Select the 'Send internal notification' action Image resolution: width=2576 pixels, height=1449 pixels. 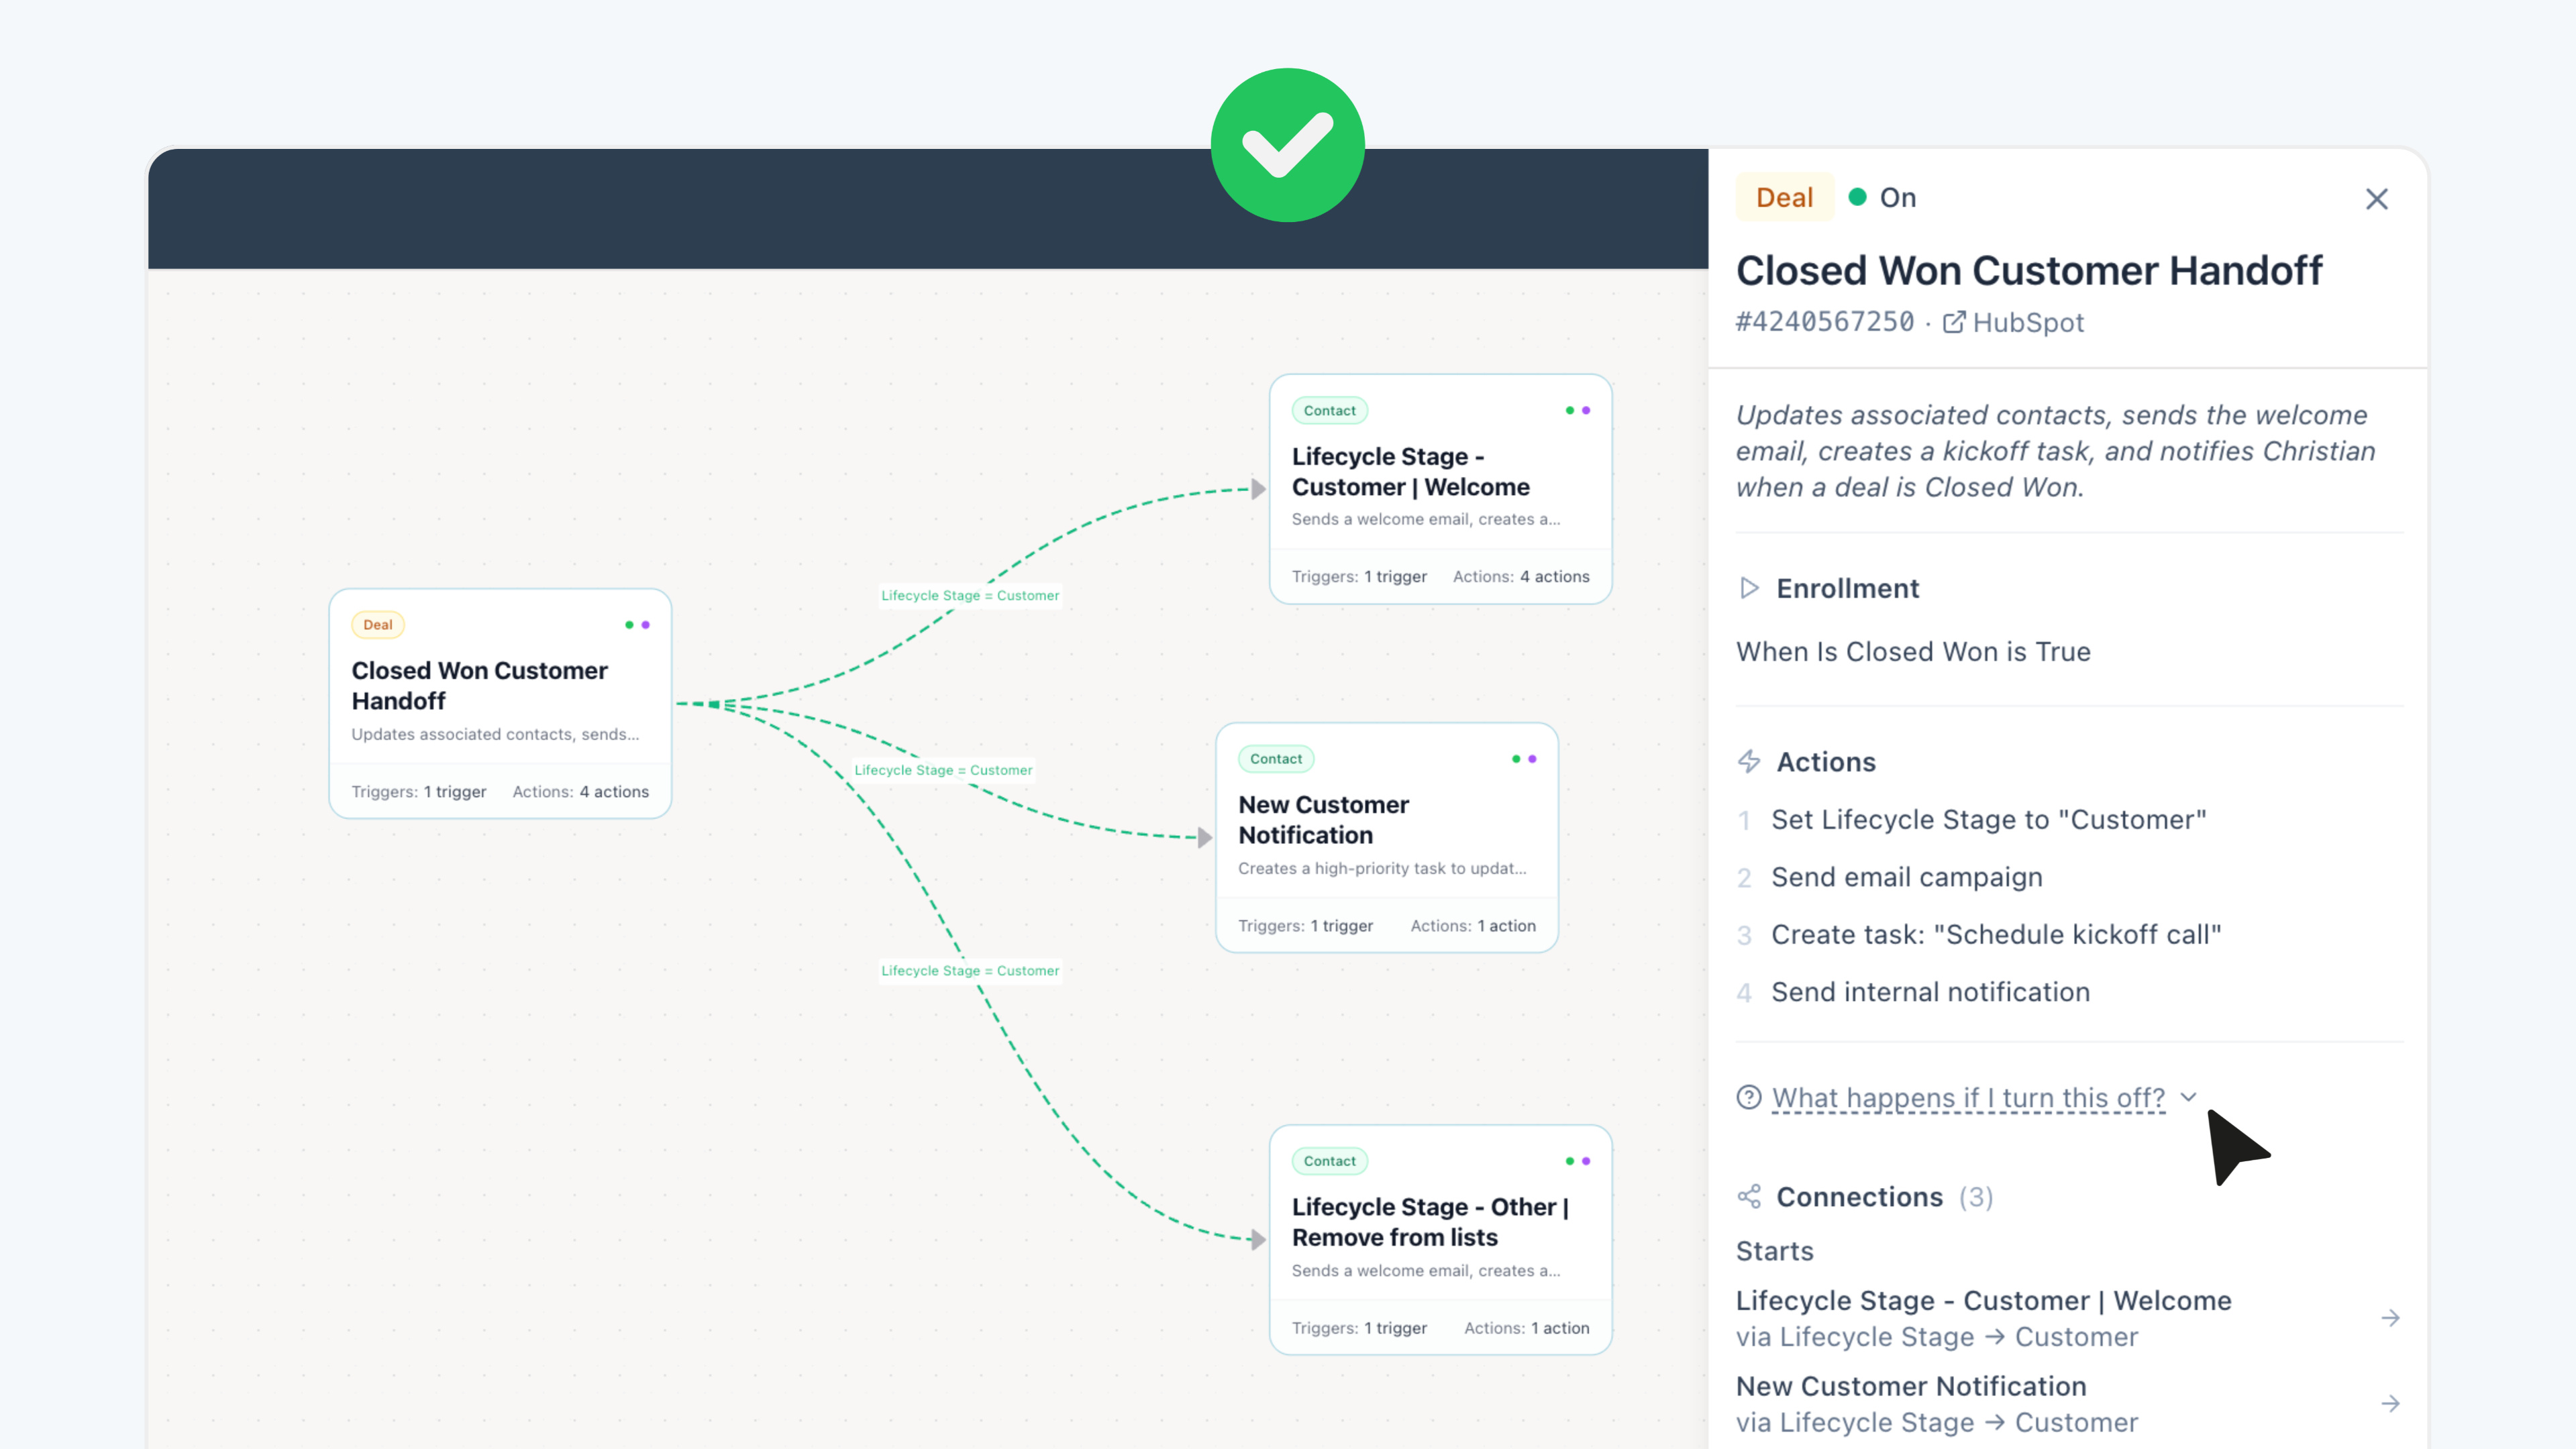pyautogui.click(x=1930, y=992)
